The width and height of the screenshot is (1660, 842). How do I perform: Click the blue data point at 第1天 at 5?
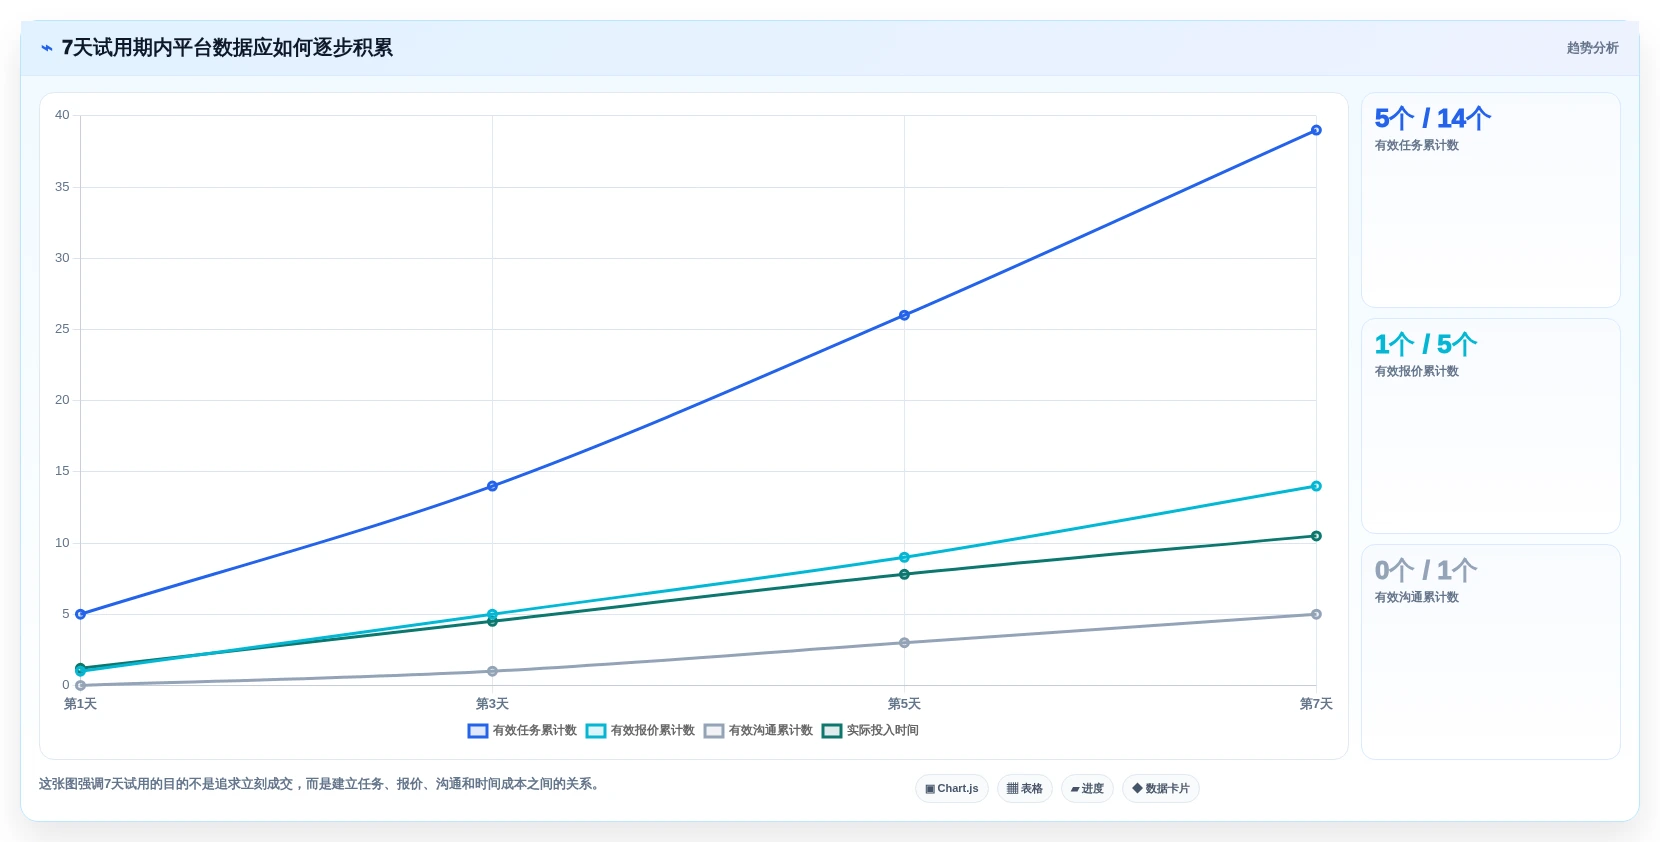click(x=80, y=614)
